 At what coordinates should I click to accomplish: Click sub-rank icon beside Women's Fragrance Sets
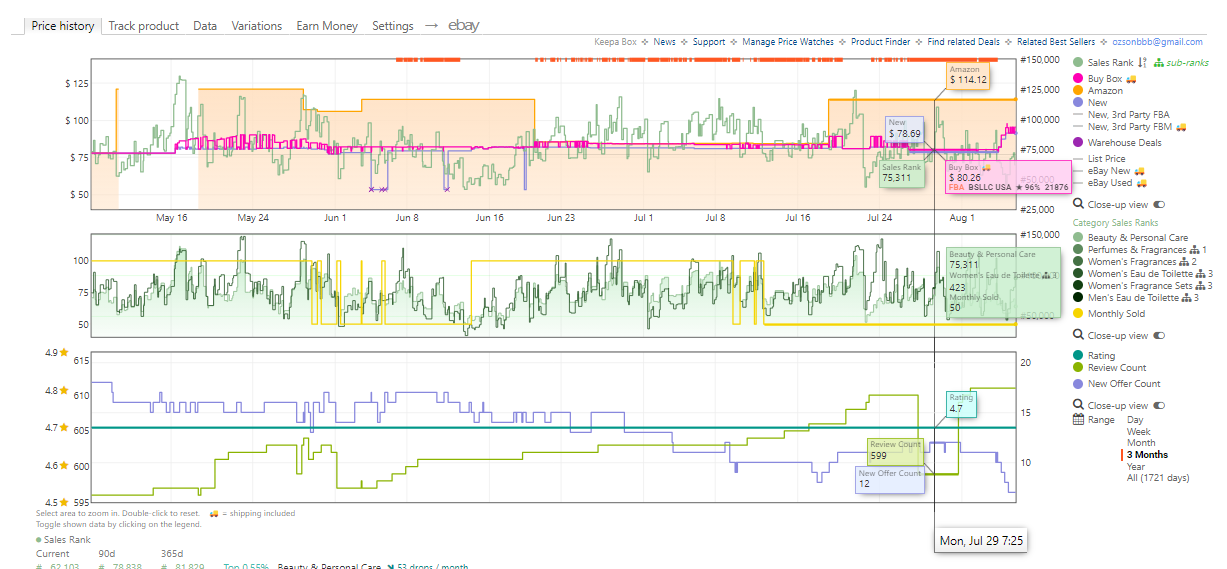tap(1200, 286)
